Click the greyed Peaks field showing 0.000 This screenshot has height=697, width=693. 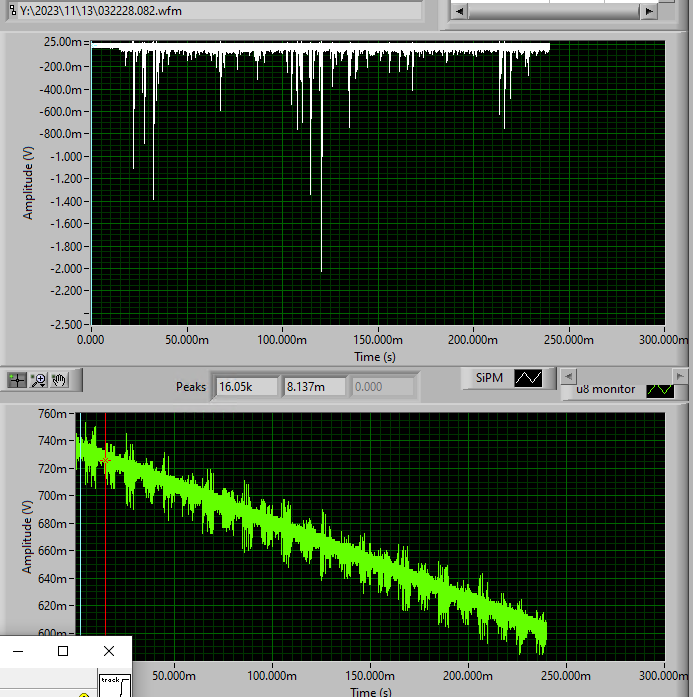point(382,387)
